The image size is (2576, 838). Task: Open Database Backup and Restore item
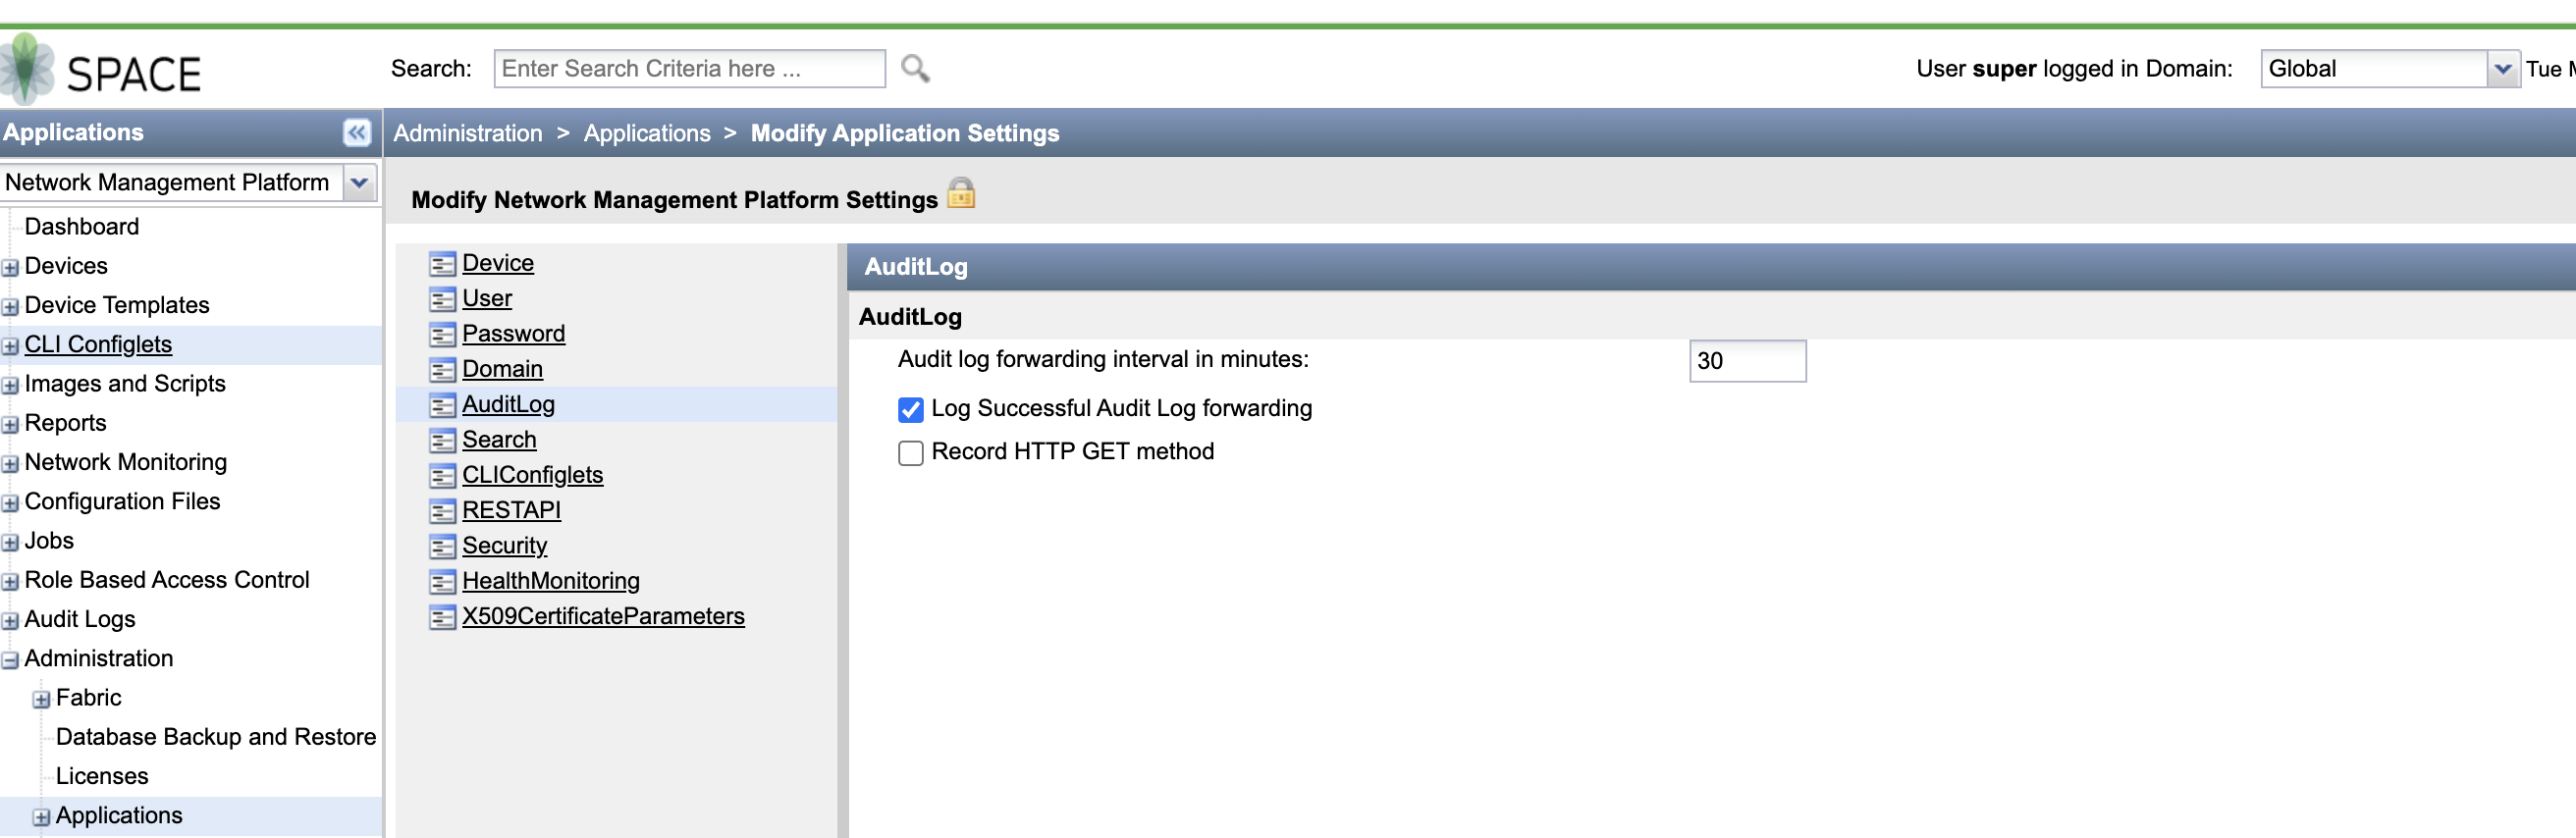tap(216, 736)
